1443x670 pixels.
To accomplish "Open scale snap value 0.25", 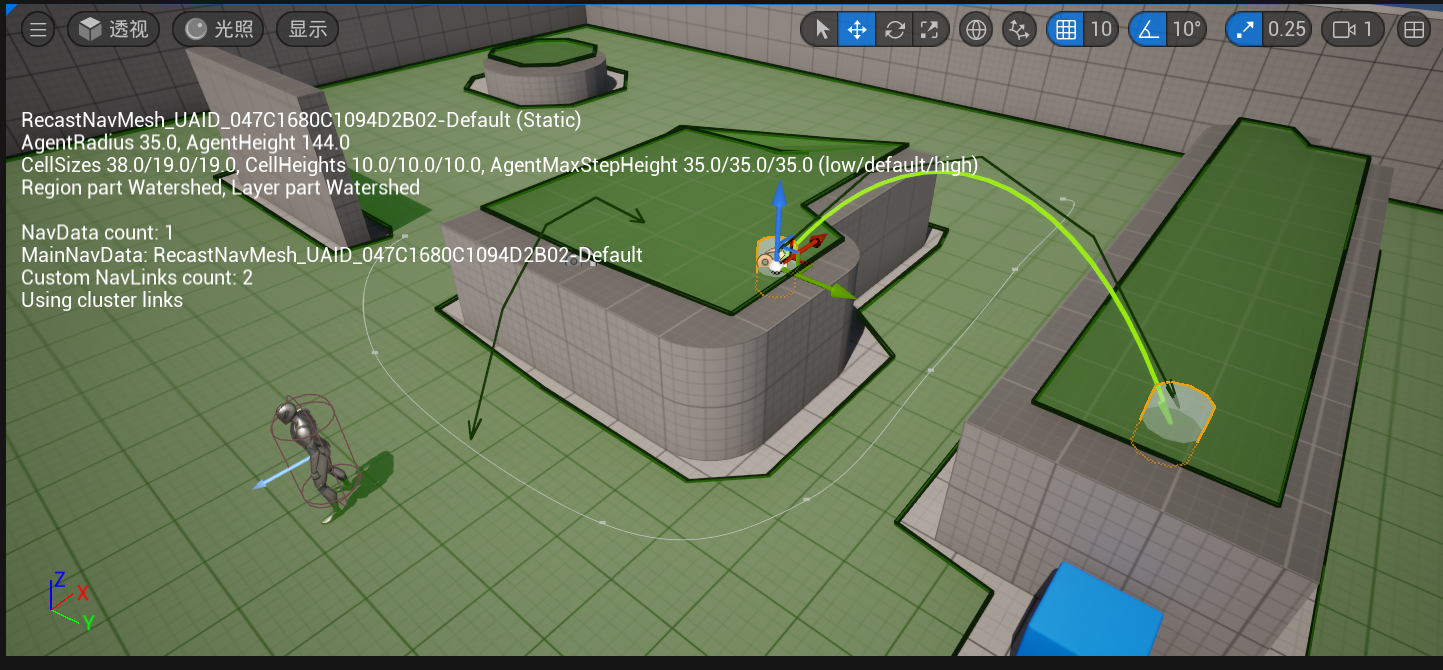I will [x=1287, y=29].
